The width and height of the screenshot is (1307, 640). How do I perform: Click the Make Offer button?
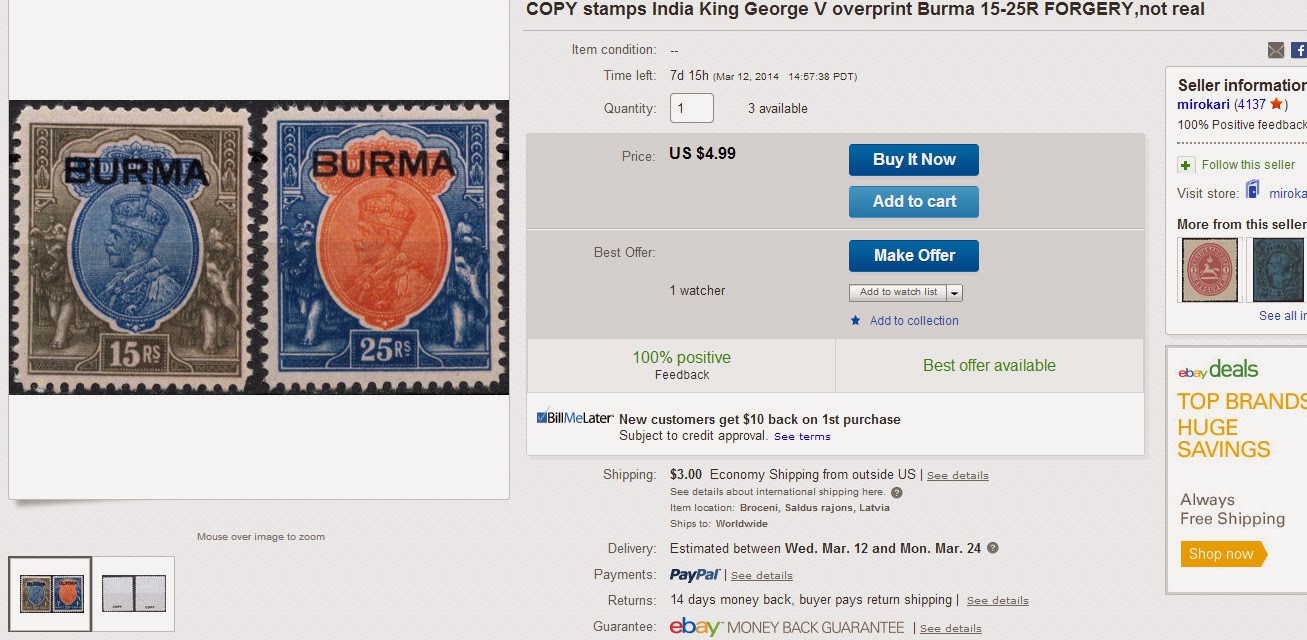[x=914, y=256]
